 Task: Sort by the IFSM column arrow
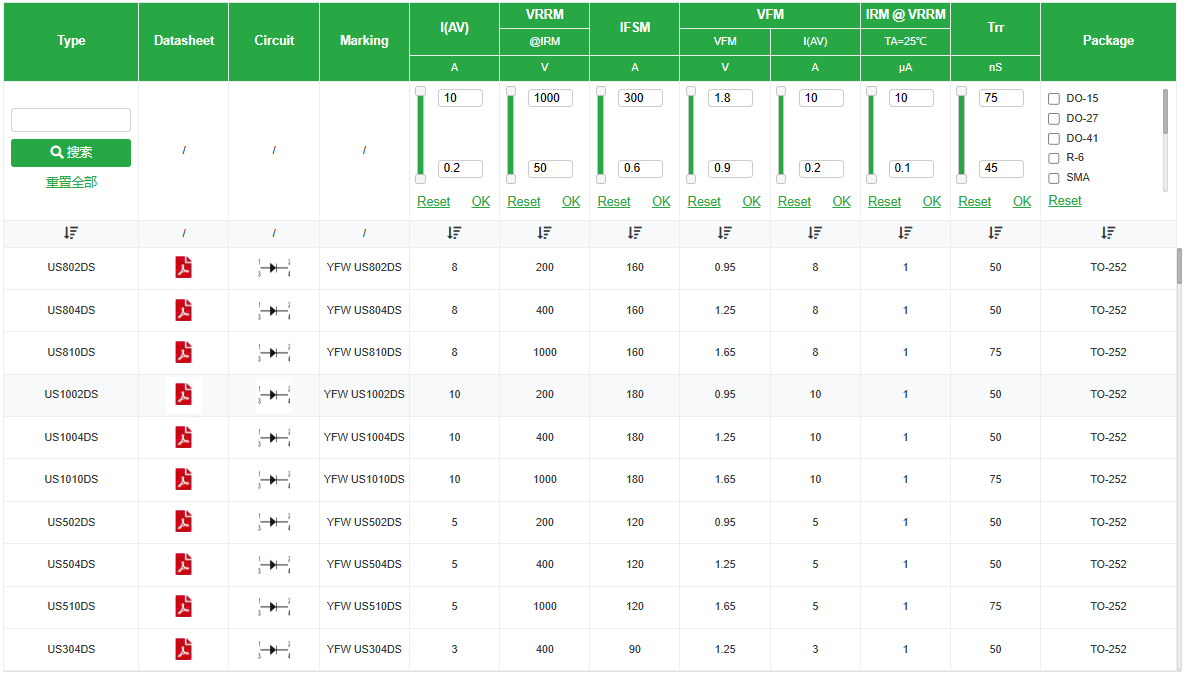(x=634, y=233)
